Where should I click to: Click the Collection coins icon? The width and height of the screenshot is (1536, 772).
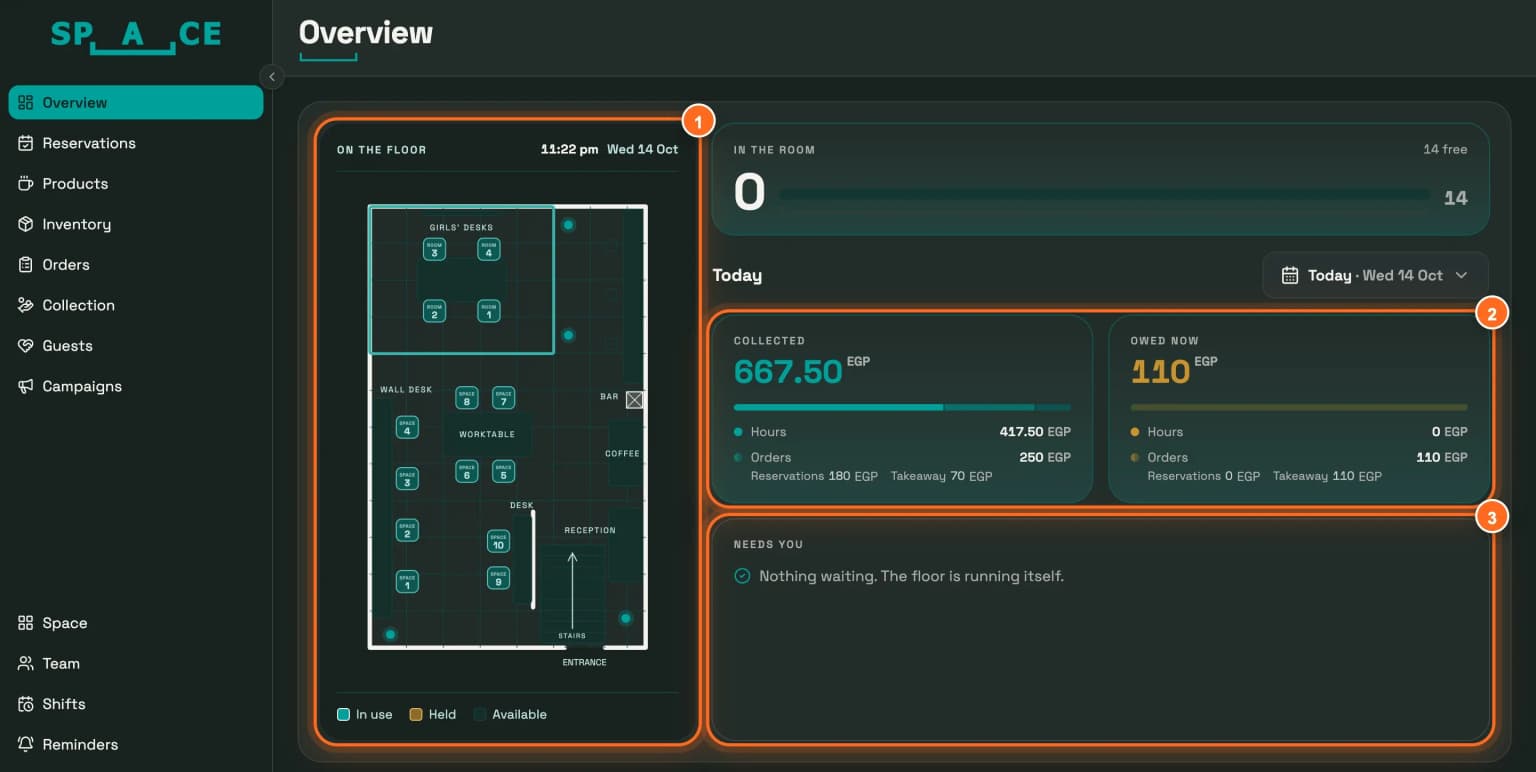(26, 305)
